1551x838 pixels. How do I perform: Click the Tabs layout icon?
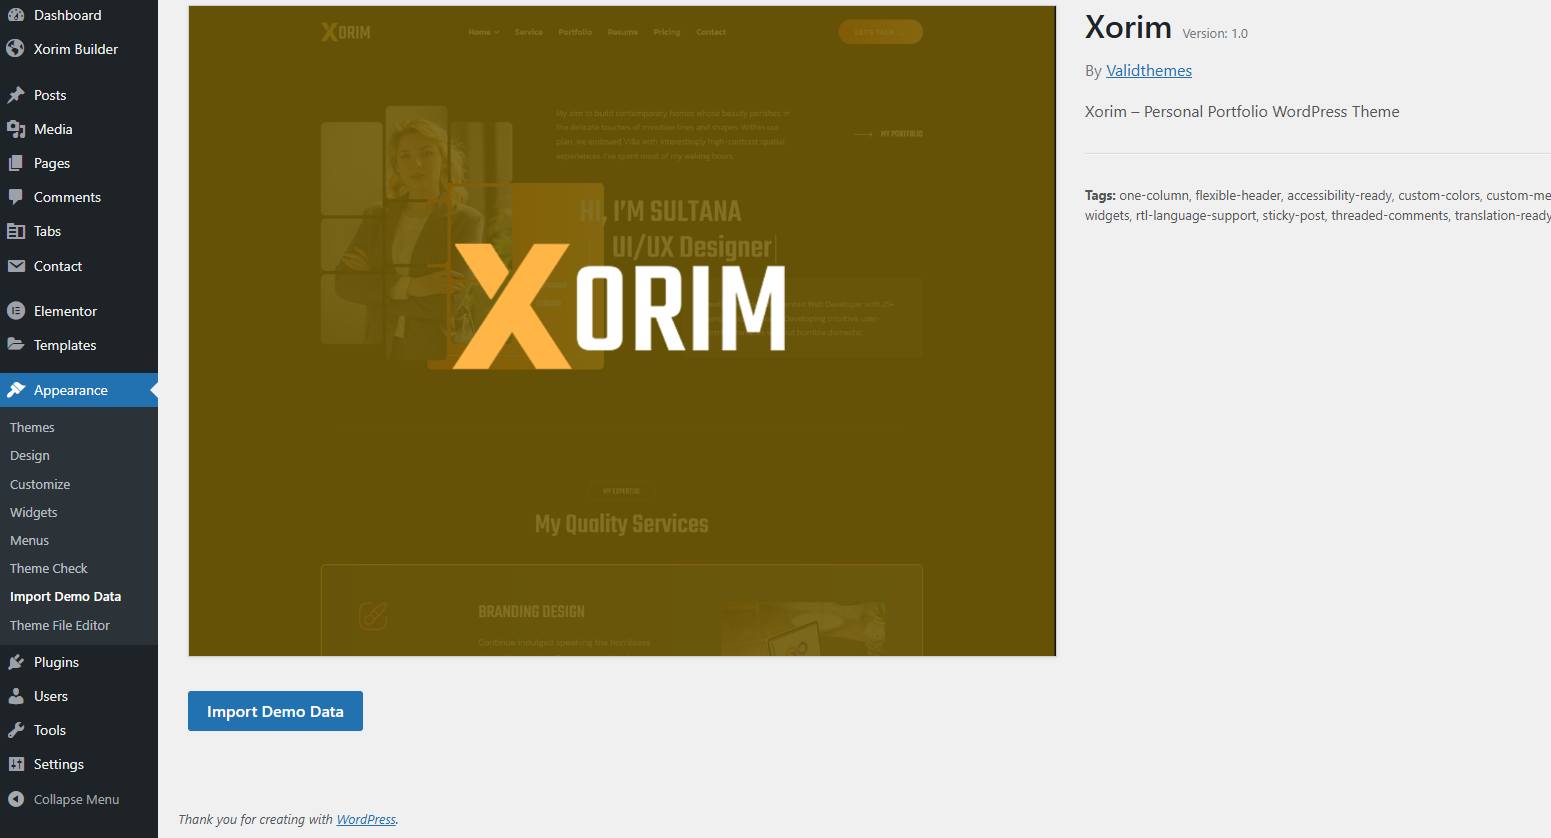point(16,231)
